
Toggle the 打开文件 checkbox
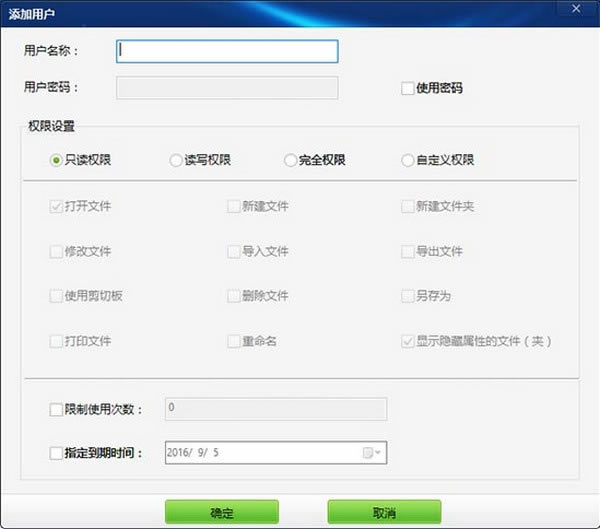pyautogui.click(x=56, y=207)
